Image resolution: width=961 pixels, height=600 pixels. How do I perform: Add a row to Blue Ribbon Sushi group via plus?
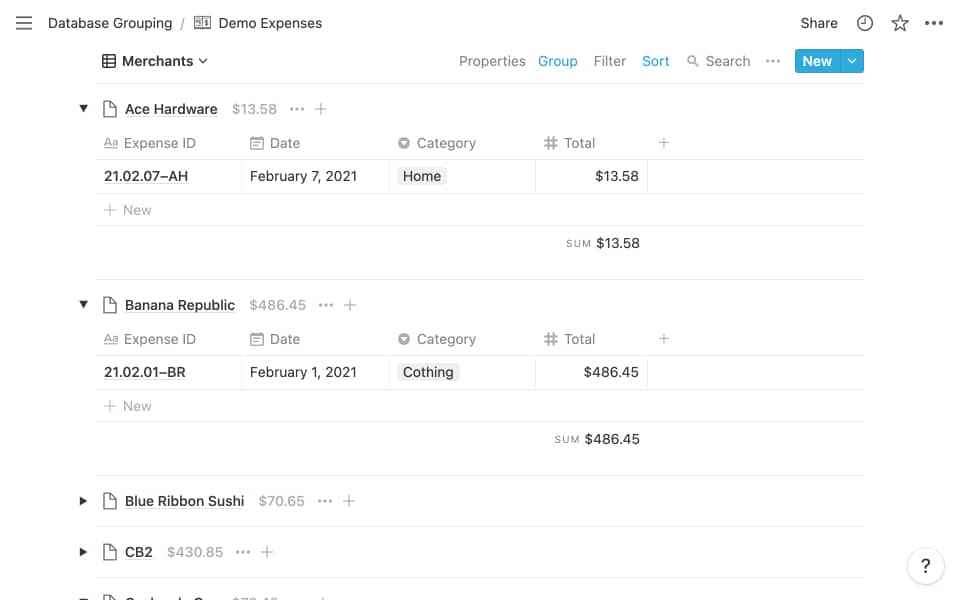click(349, 501)
